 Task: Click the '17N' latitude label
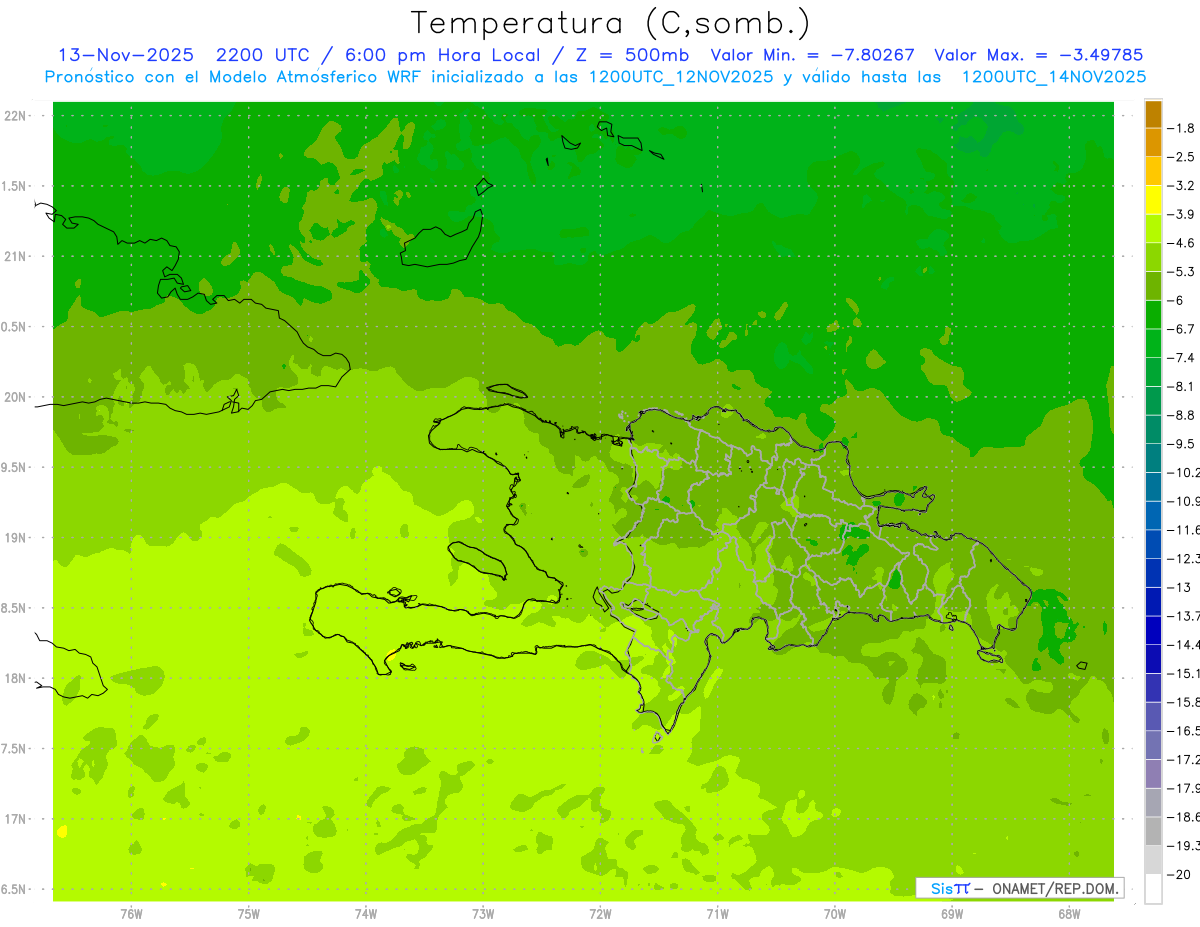pos(16,819)
